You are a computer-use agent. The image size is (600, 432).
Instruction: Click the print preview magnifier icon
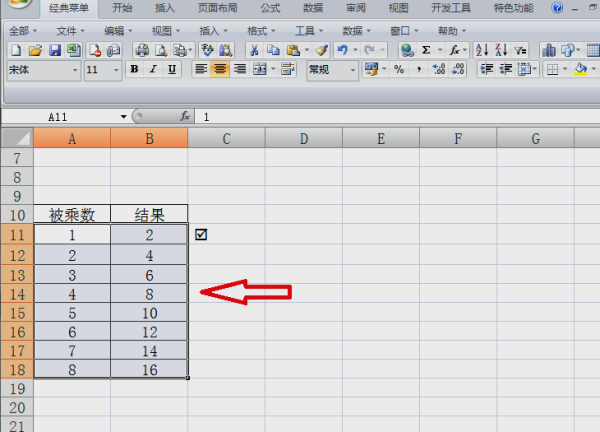click(x=161, y=50)
